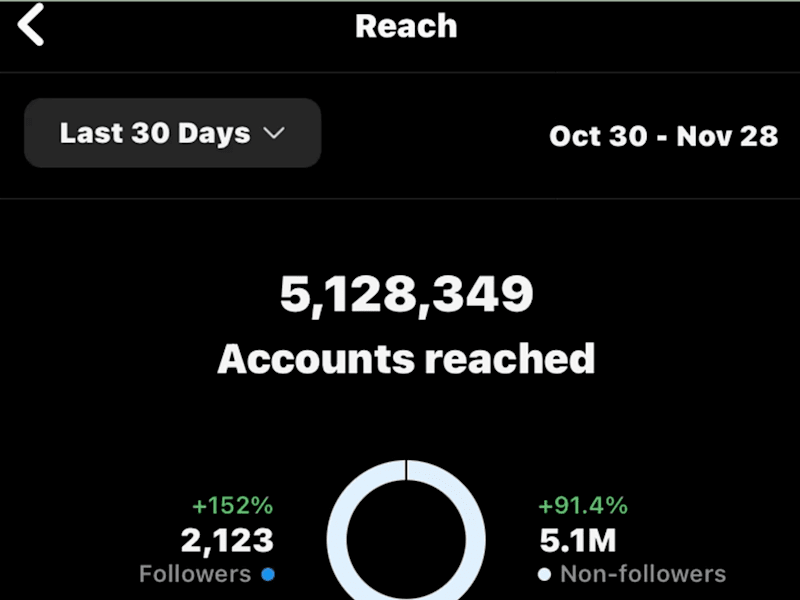
Task: Tap the Nov 28 end date text
Action: pos(727,136)
